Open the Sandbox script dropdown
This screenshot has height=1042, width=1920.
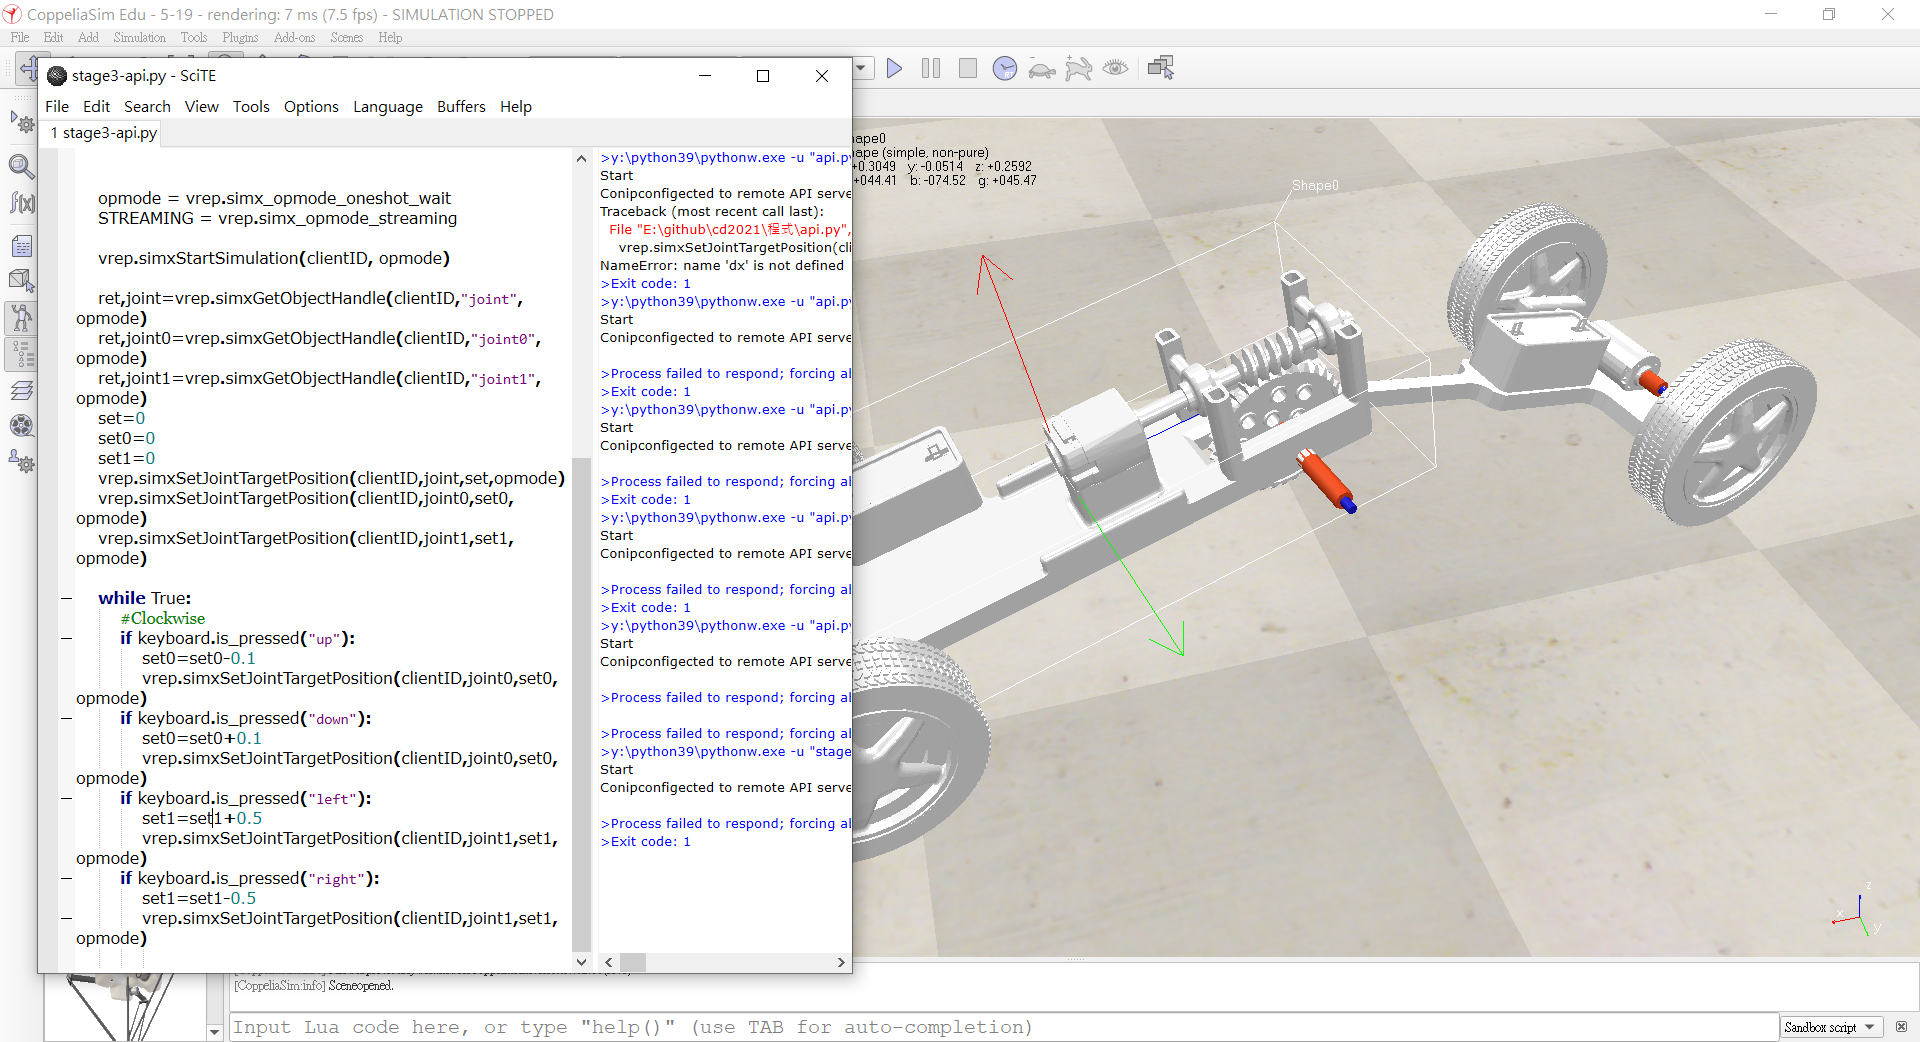(x=1831, y=1027)
